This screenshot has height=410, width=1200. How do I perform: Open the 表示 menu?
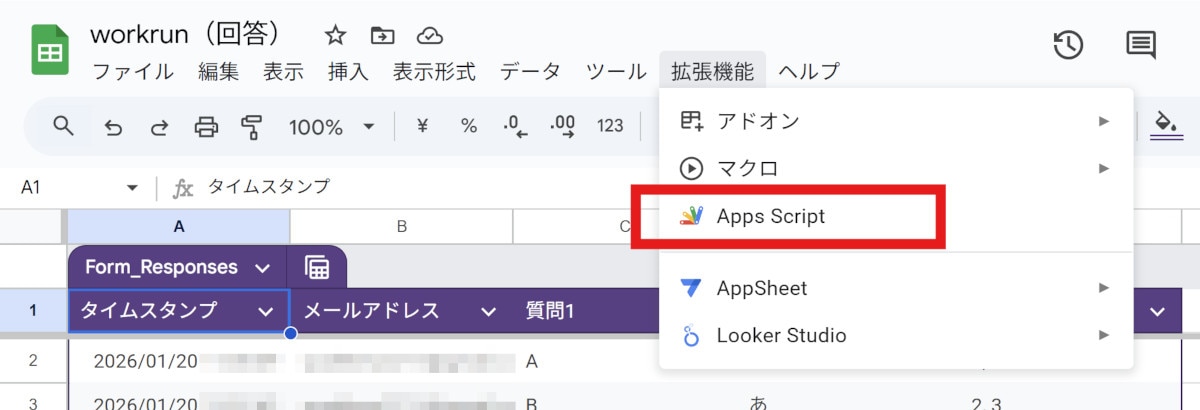point(283,72)
